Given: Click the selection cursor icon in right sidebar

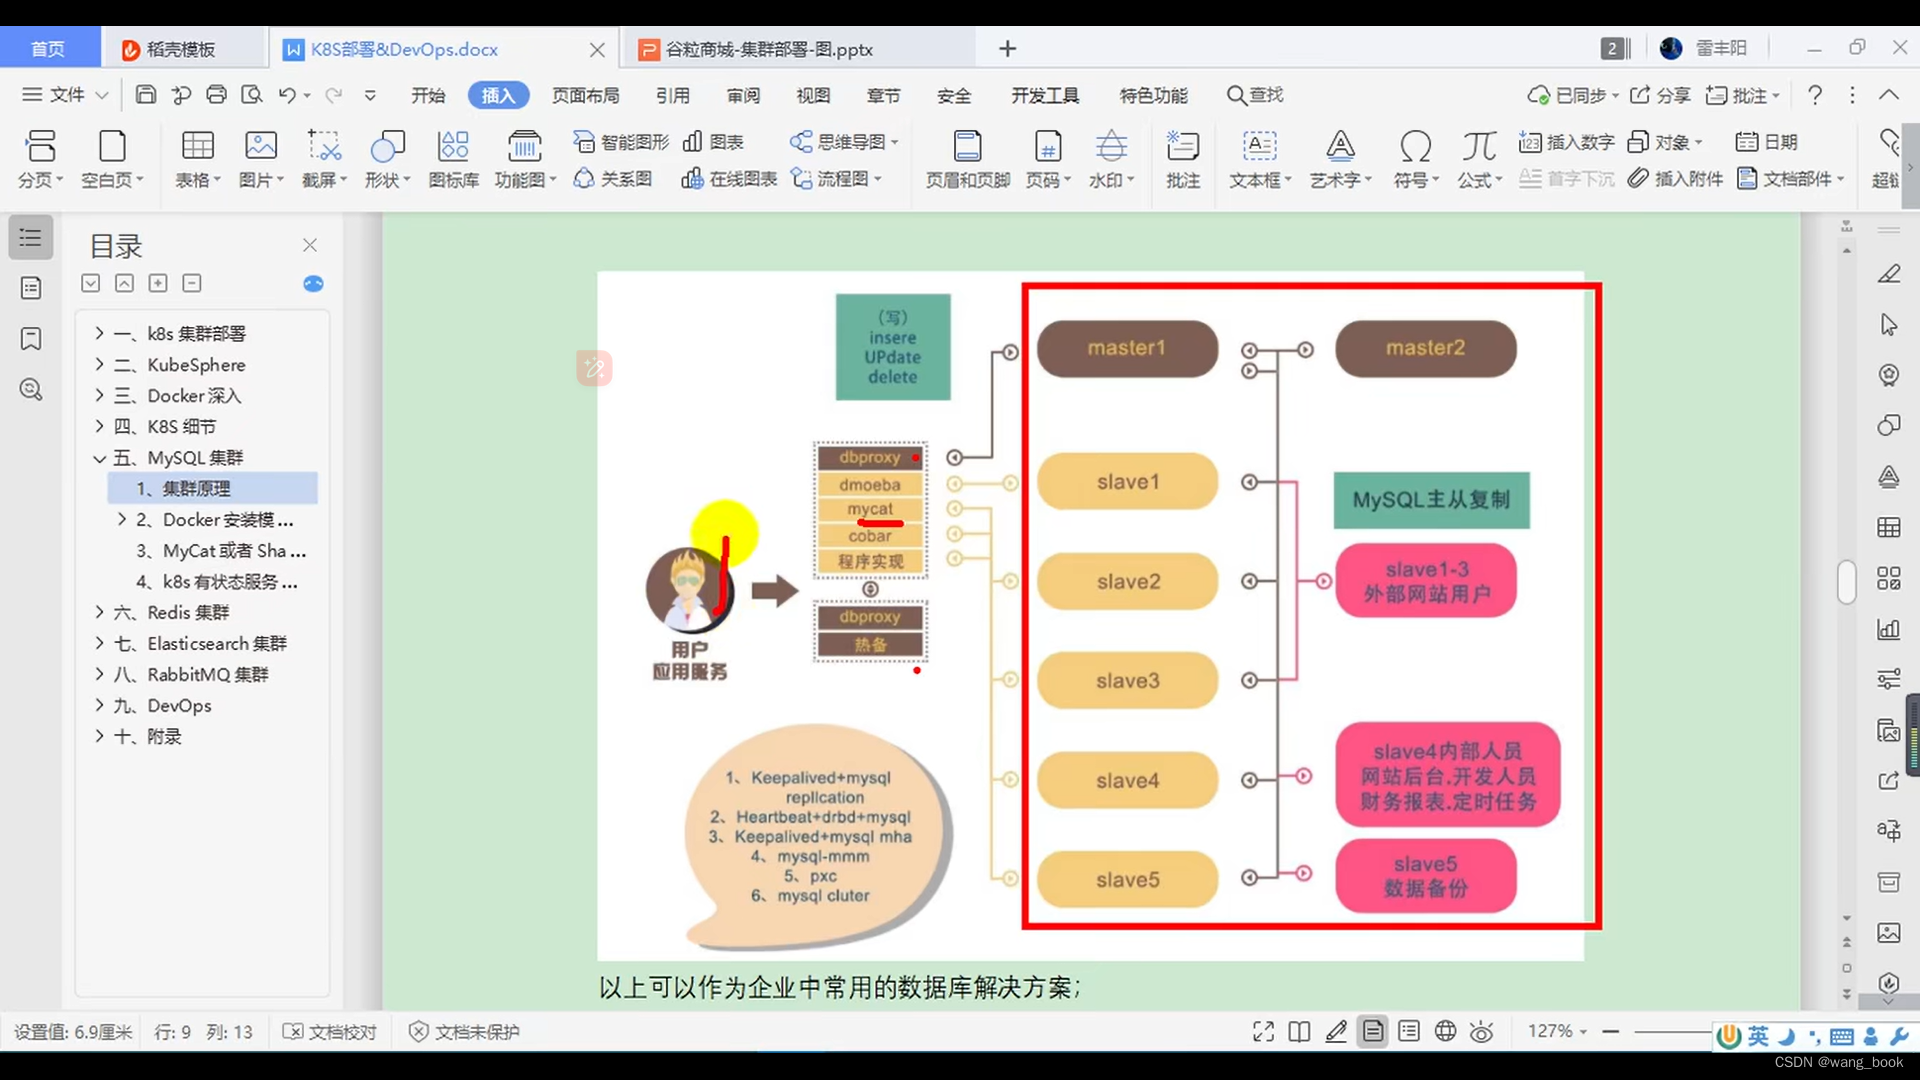Looking at the screenshot, I should click(1888, 324).
